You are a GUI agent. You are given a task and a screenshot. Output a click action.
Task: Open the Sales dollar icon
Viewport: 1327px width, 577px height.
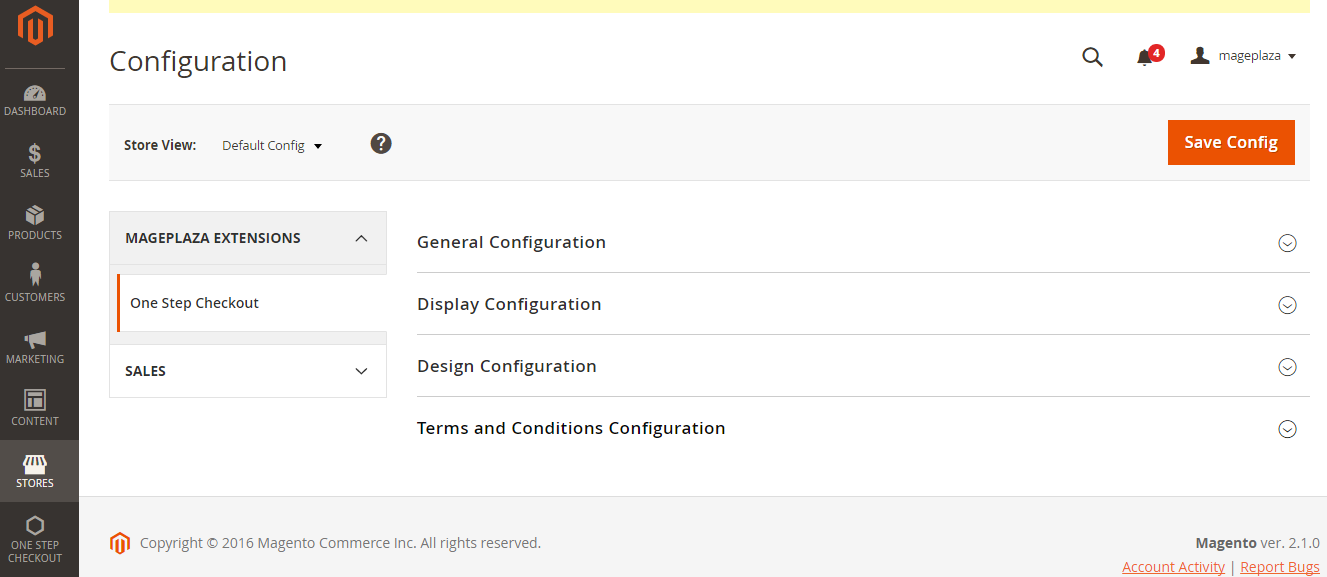[x=35, y=154]
